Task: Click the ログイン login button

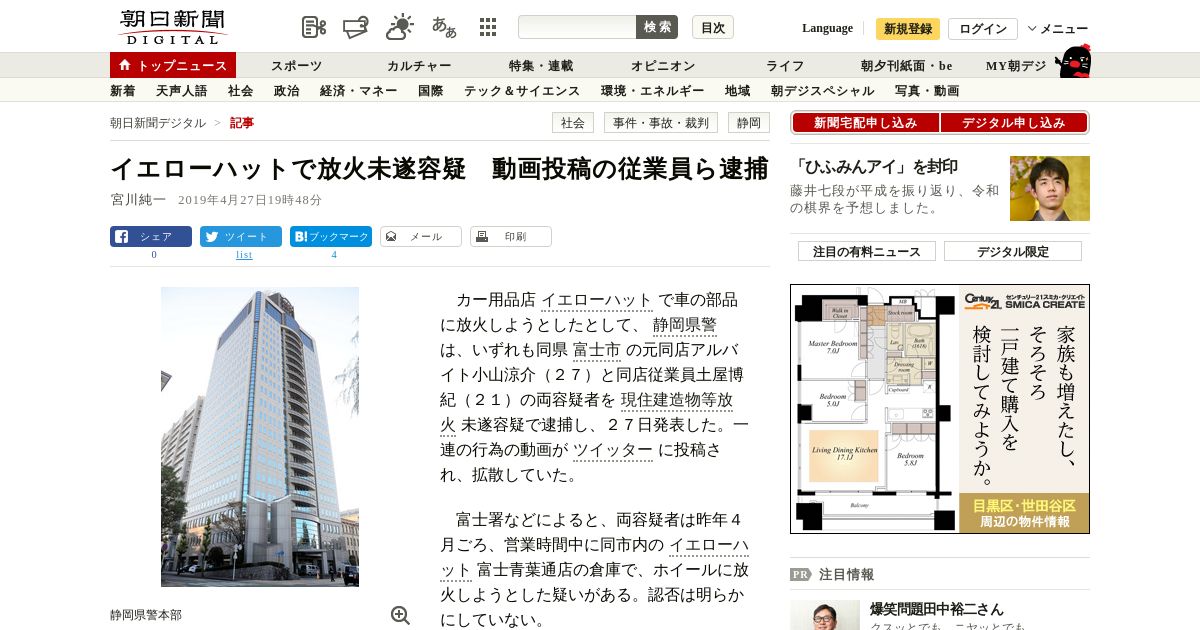Action: pyautogui.click(x=983, y=28)
